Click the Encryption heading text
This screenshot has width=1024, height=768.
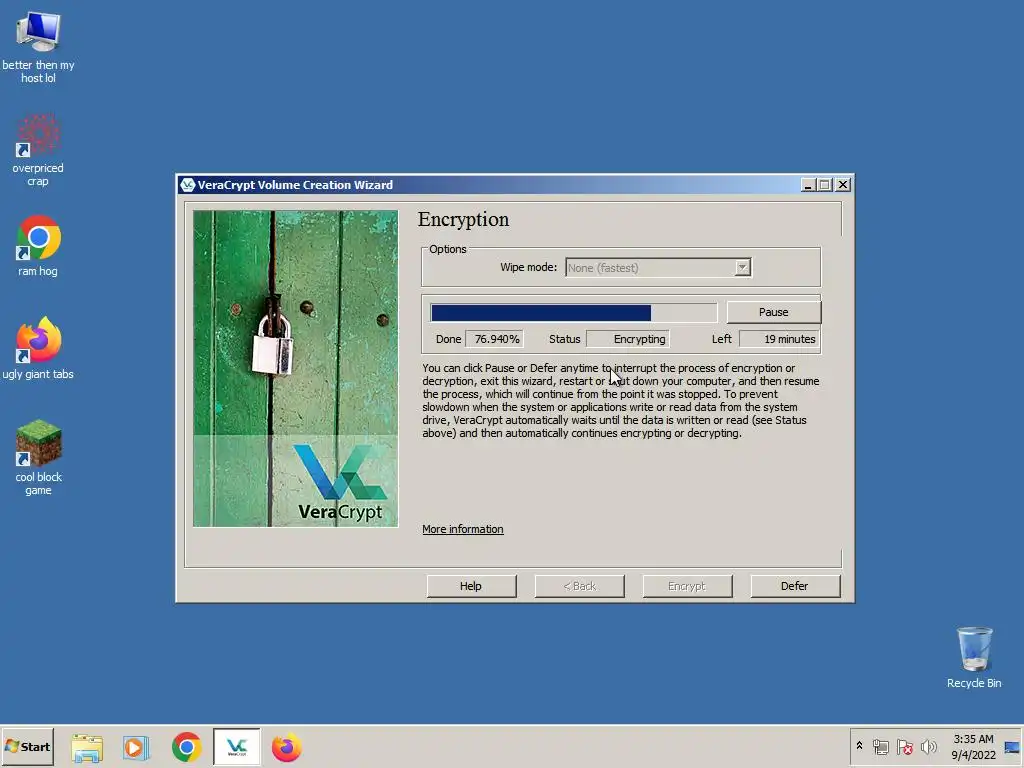[x=463, y=220]
